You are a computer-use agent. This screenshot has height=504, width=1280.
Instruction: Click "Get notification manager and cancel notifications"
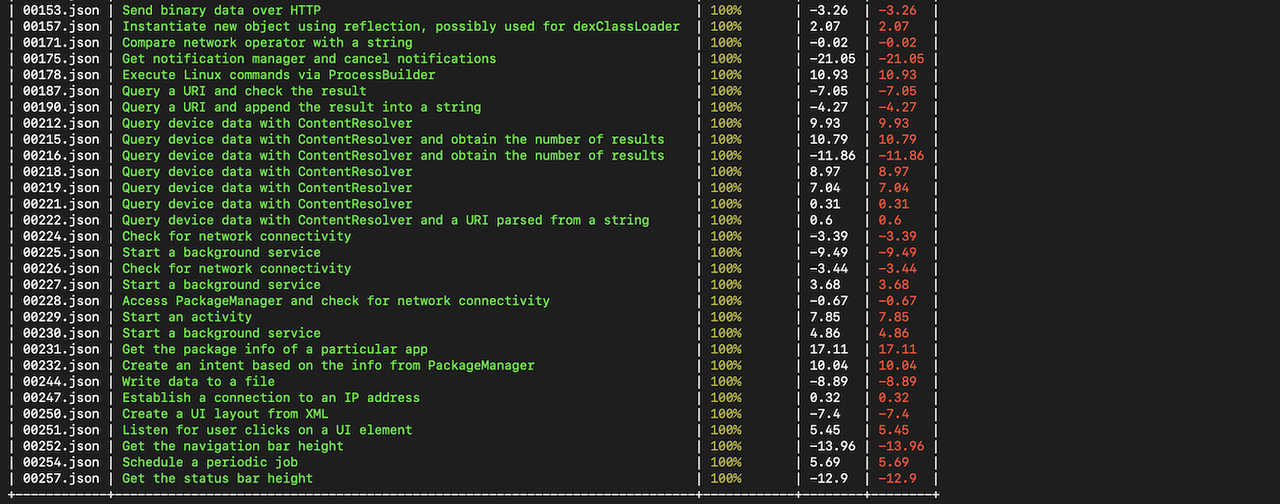point(309,58)
